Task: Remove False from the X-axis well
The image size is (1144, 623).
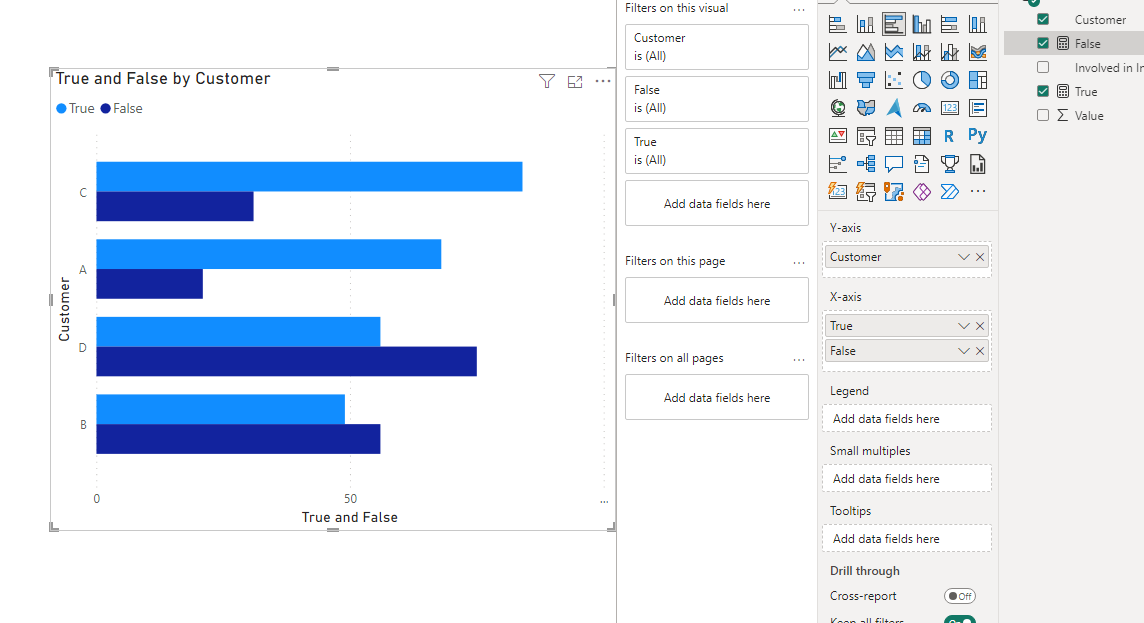Action: (x=980, y=351)
